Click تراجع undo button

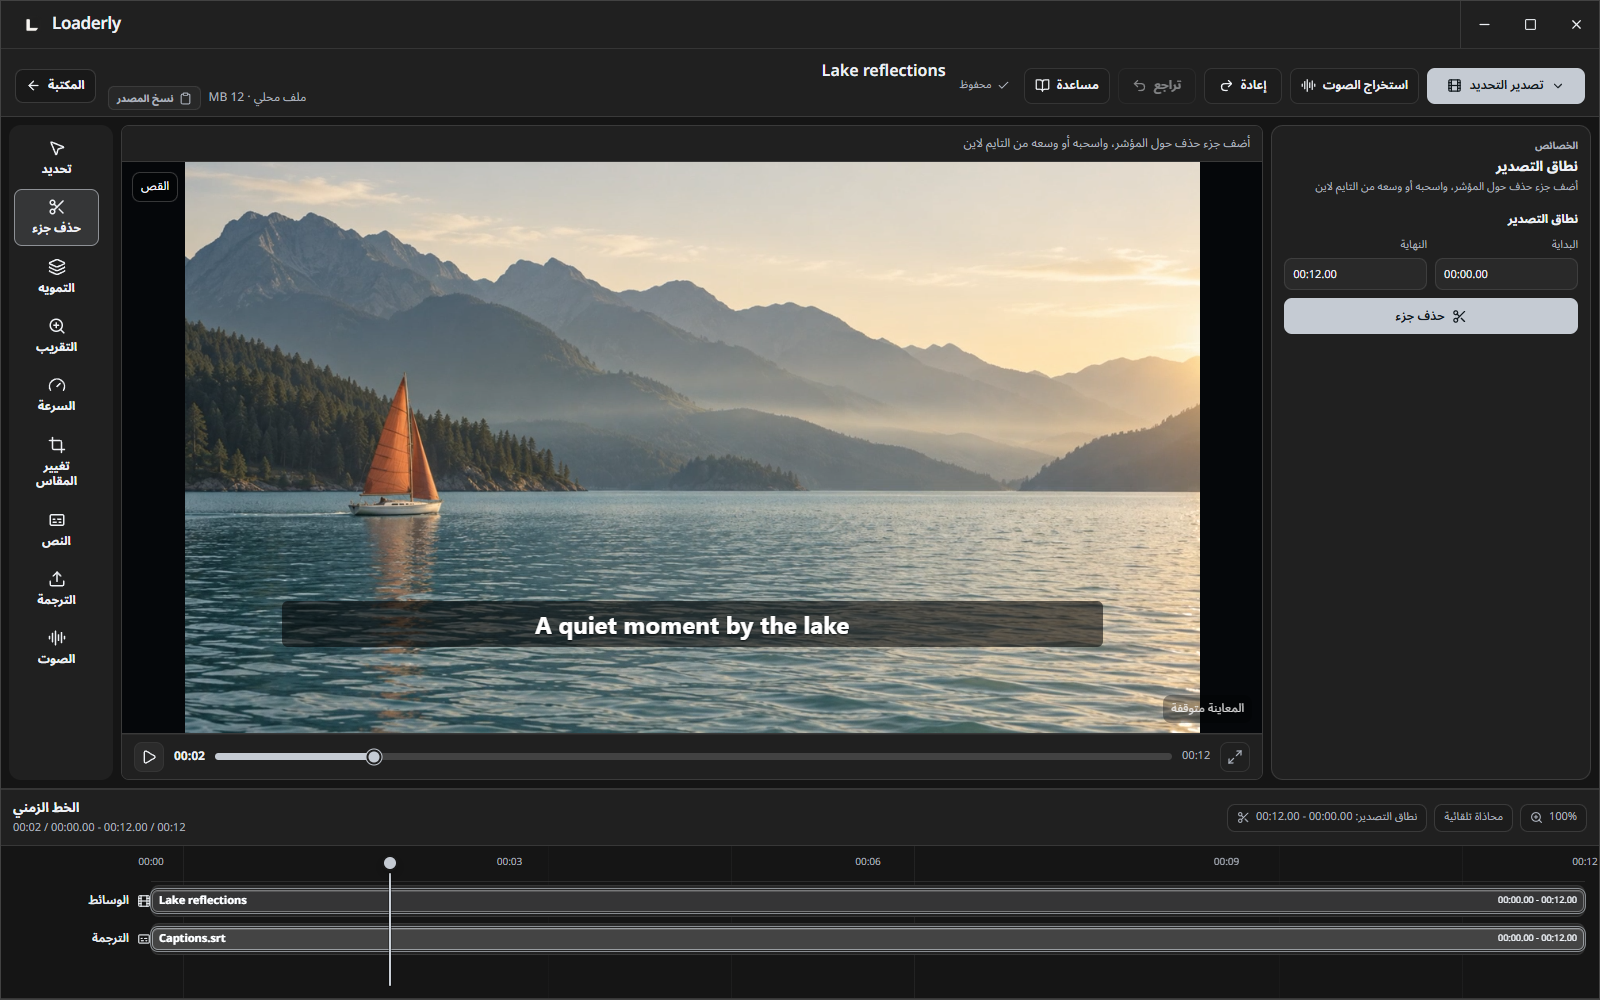[1157, 85]
